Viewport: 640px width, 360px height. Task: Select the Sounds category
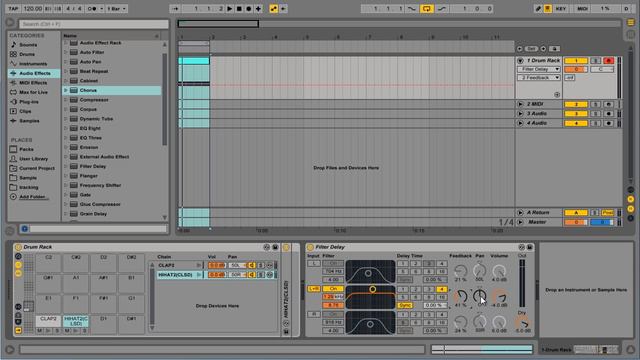pos(28,44)
